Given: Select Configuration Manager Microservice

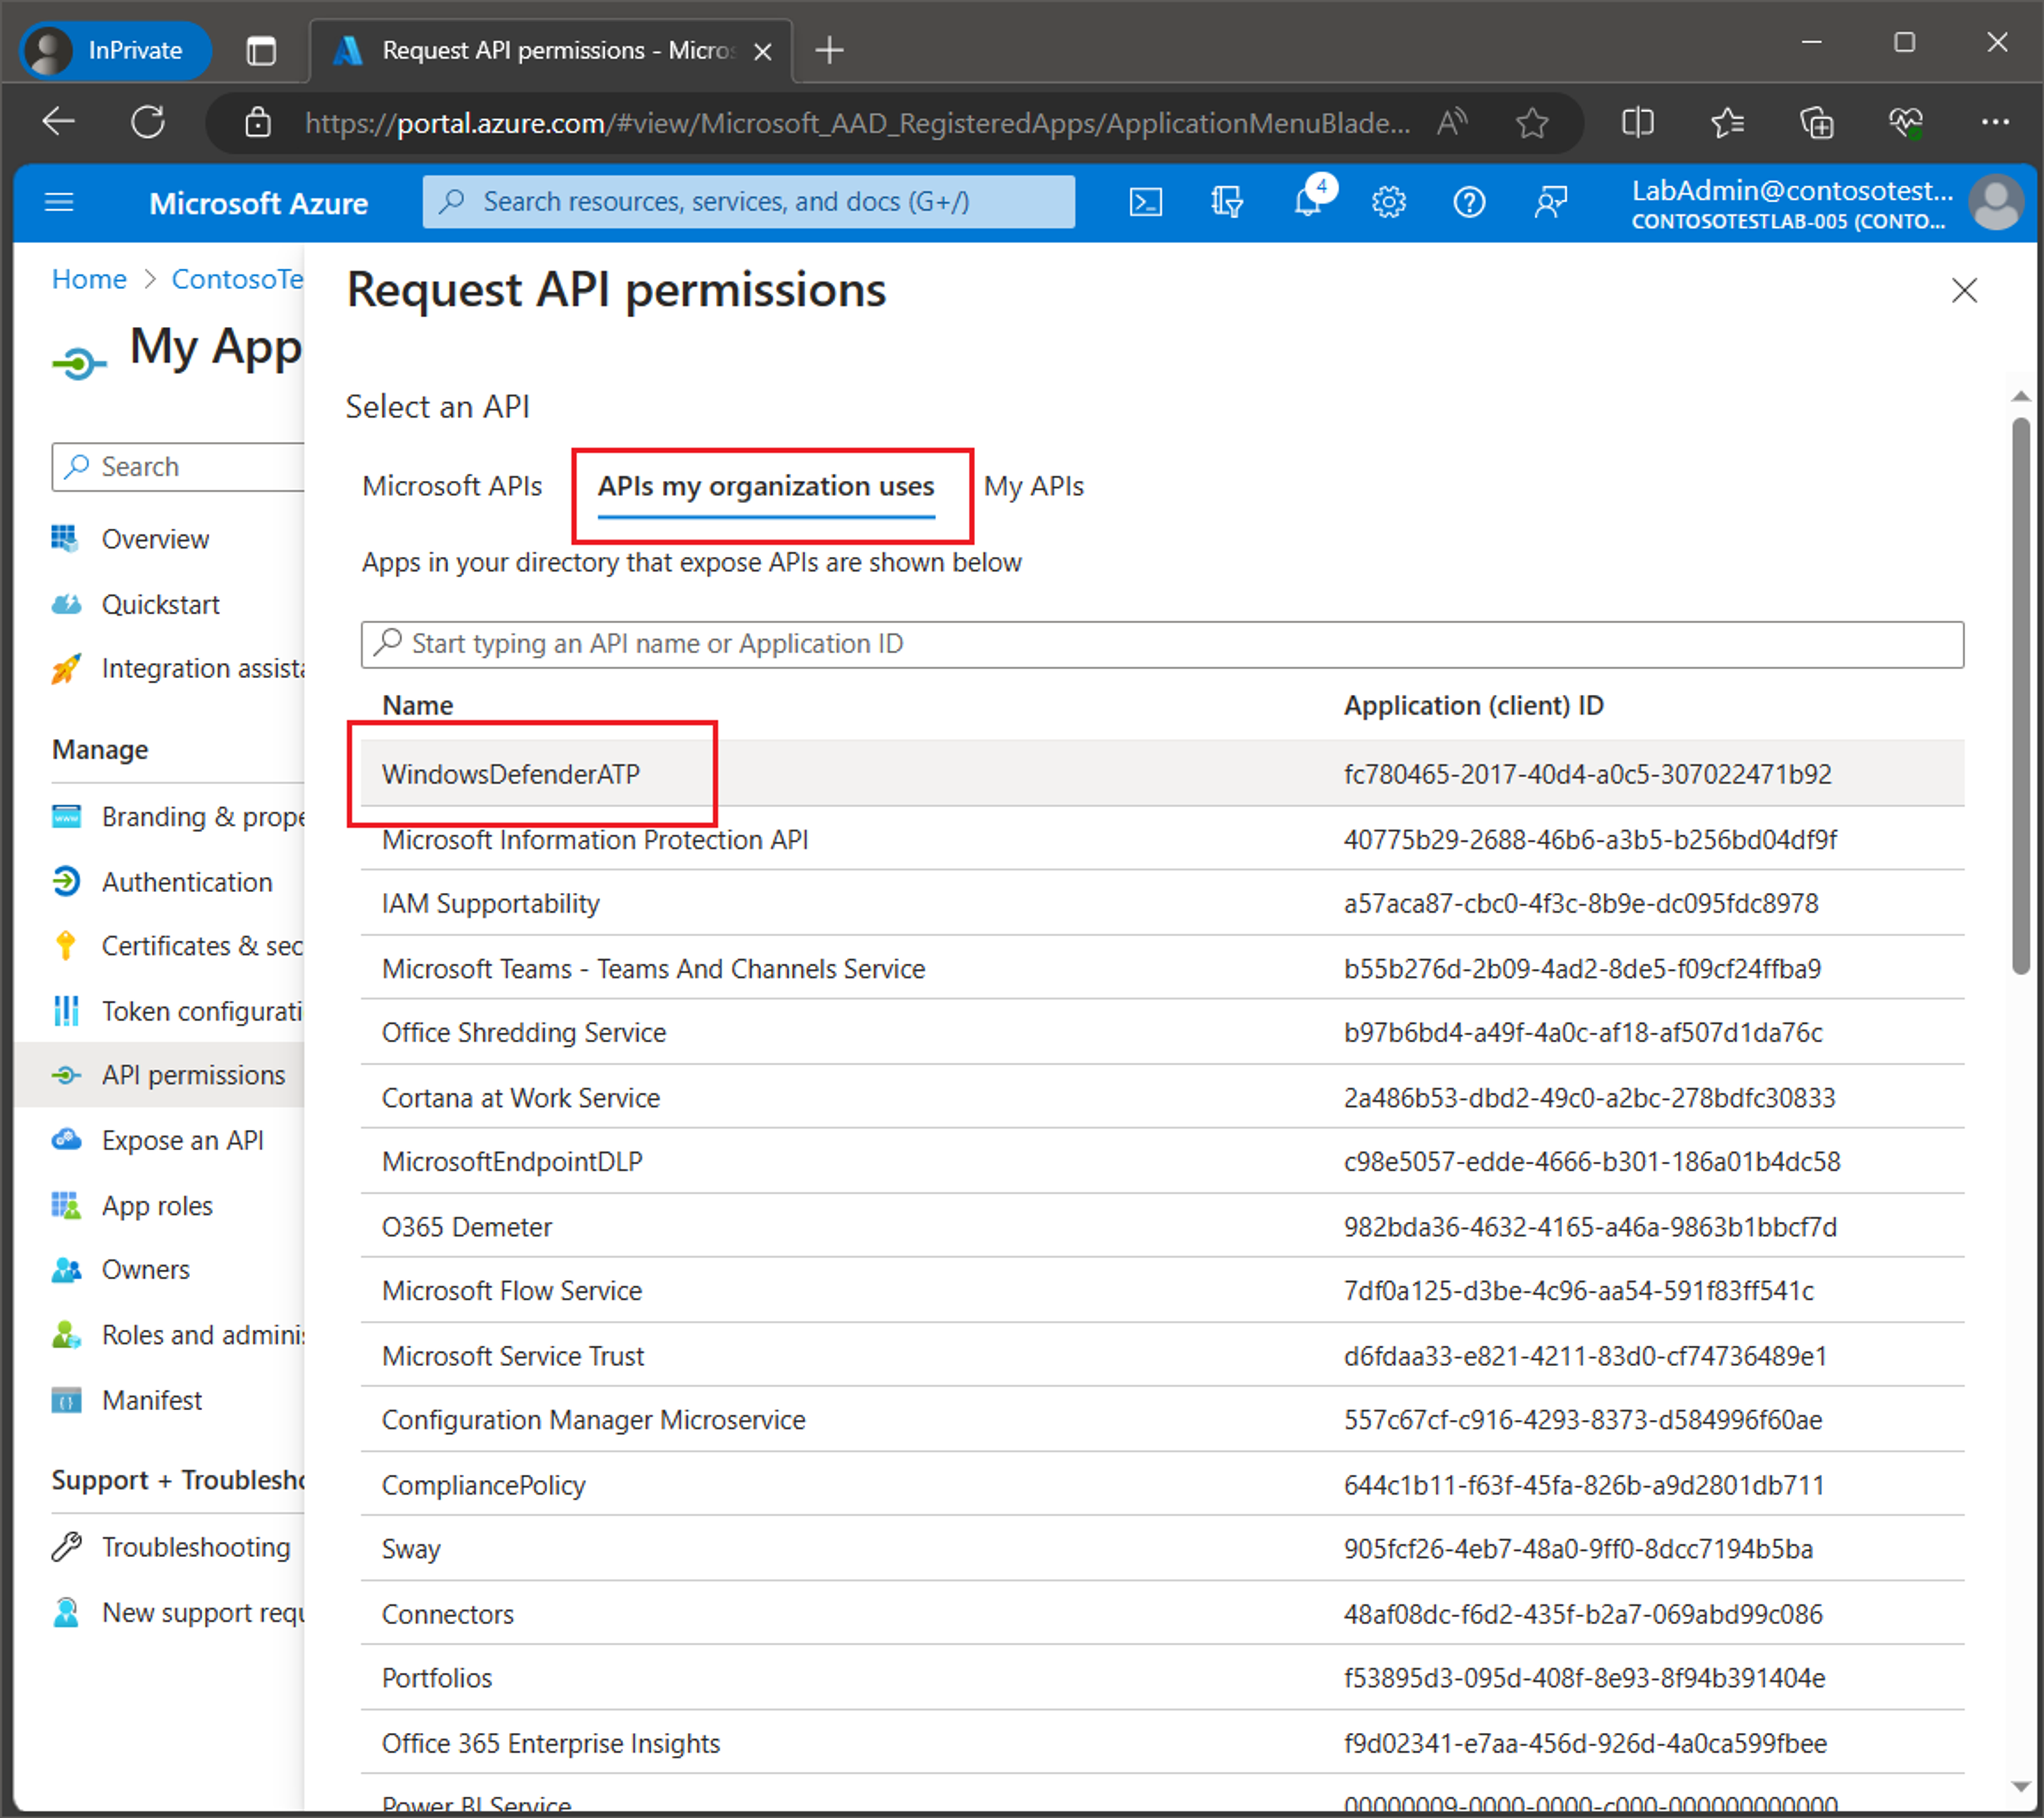Looking at the screenshot, I should 1162,1419.
